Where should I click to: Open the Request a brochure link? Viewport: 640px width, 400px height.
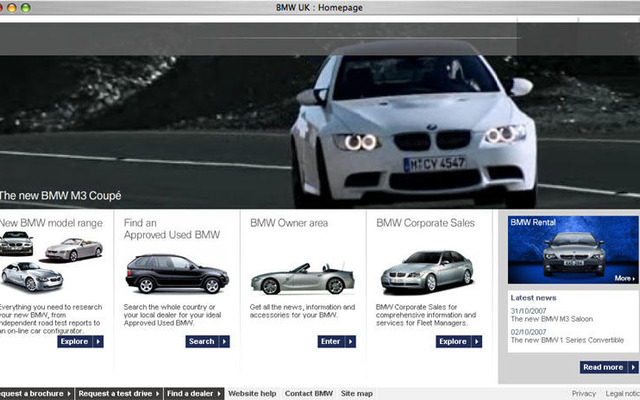click(x=36, y=393)
